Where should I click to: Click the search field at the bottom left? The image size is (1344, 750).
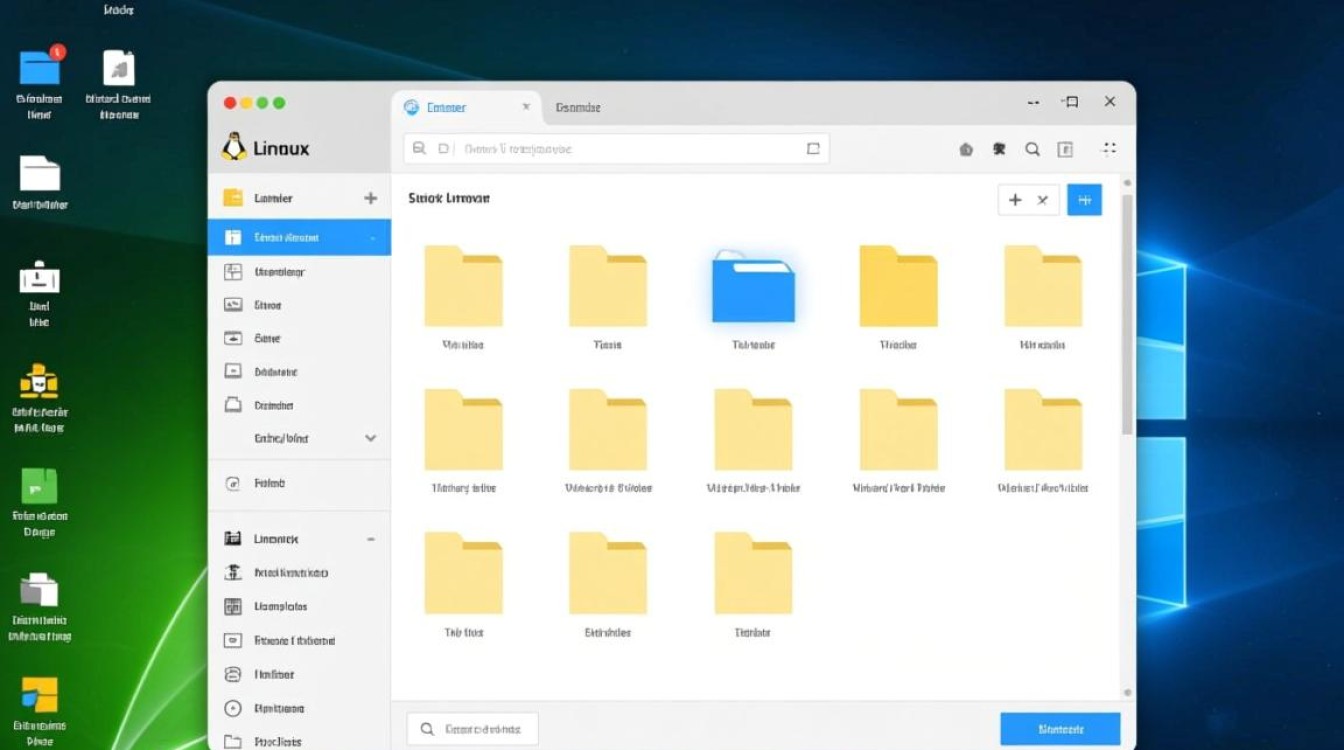[x=472, y=728]
